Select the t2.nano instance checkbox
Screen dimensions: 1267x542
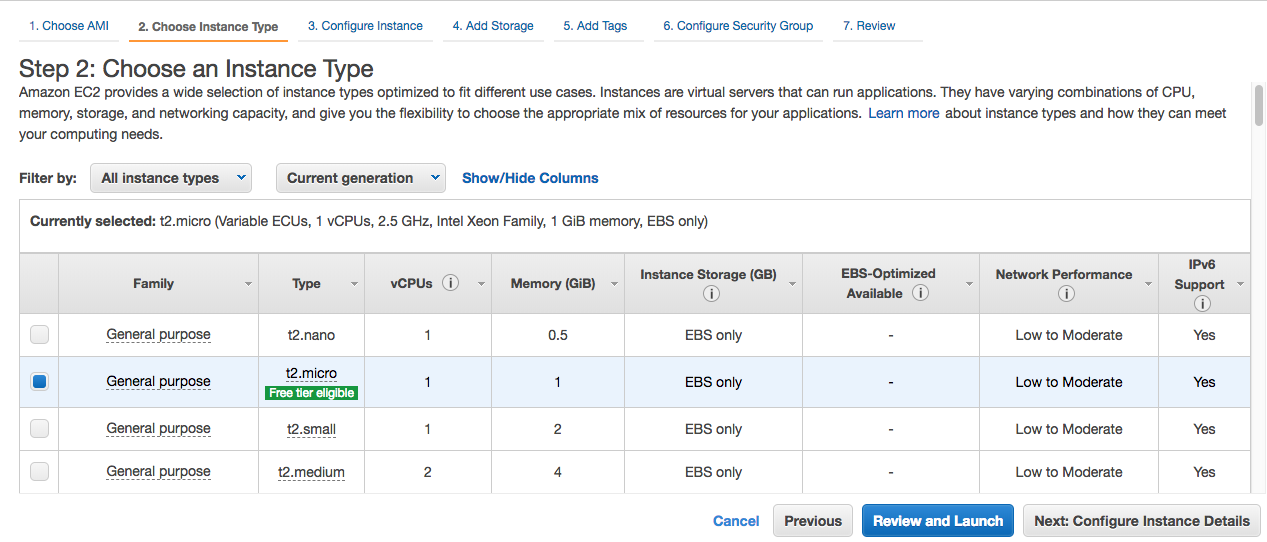click(x=39, y=335)
